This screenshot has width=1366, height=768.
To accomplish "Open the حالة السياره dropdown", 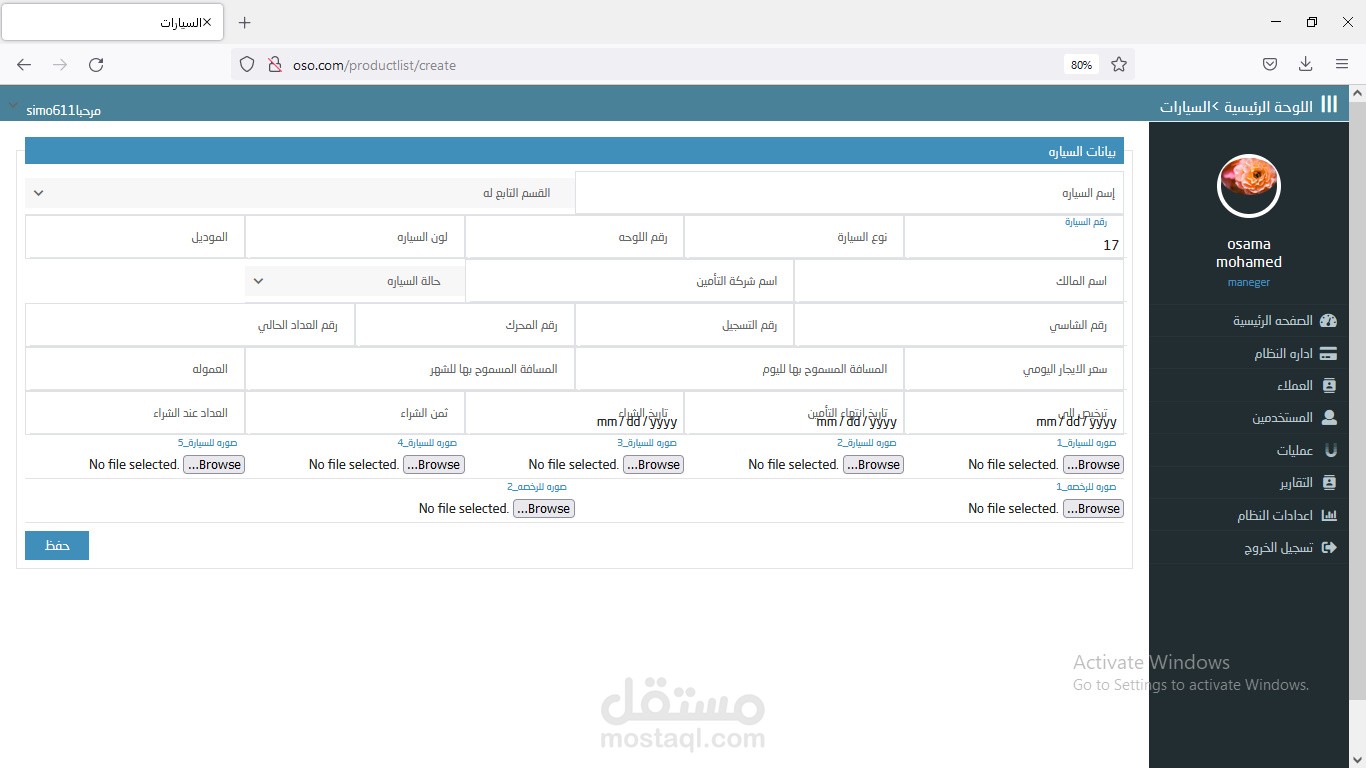I will click(355, 281).
